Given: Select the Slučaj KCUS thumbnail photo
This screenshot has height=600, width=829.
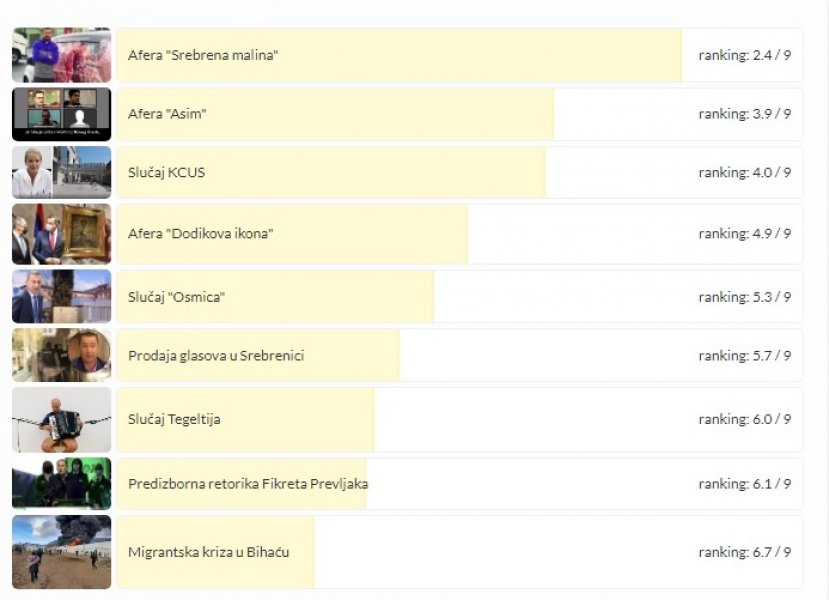Looking at the screenshot, I should pyautogui.click(x=61, y=172).
